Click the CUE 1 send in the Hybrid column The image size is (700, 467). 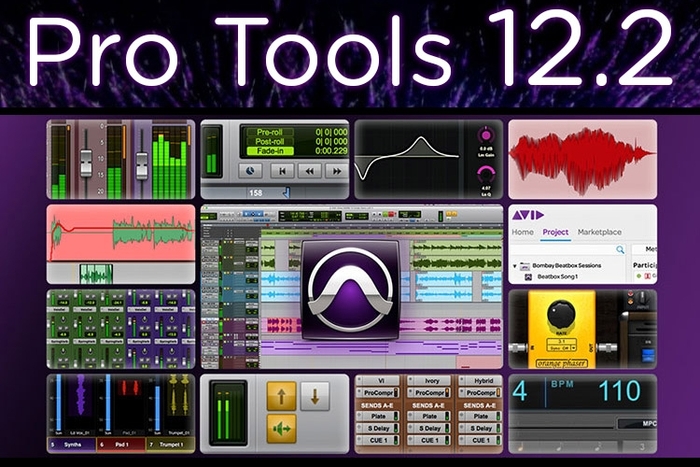pyautogui.click(x=482, y=440)
